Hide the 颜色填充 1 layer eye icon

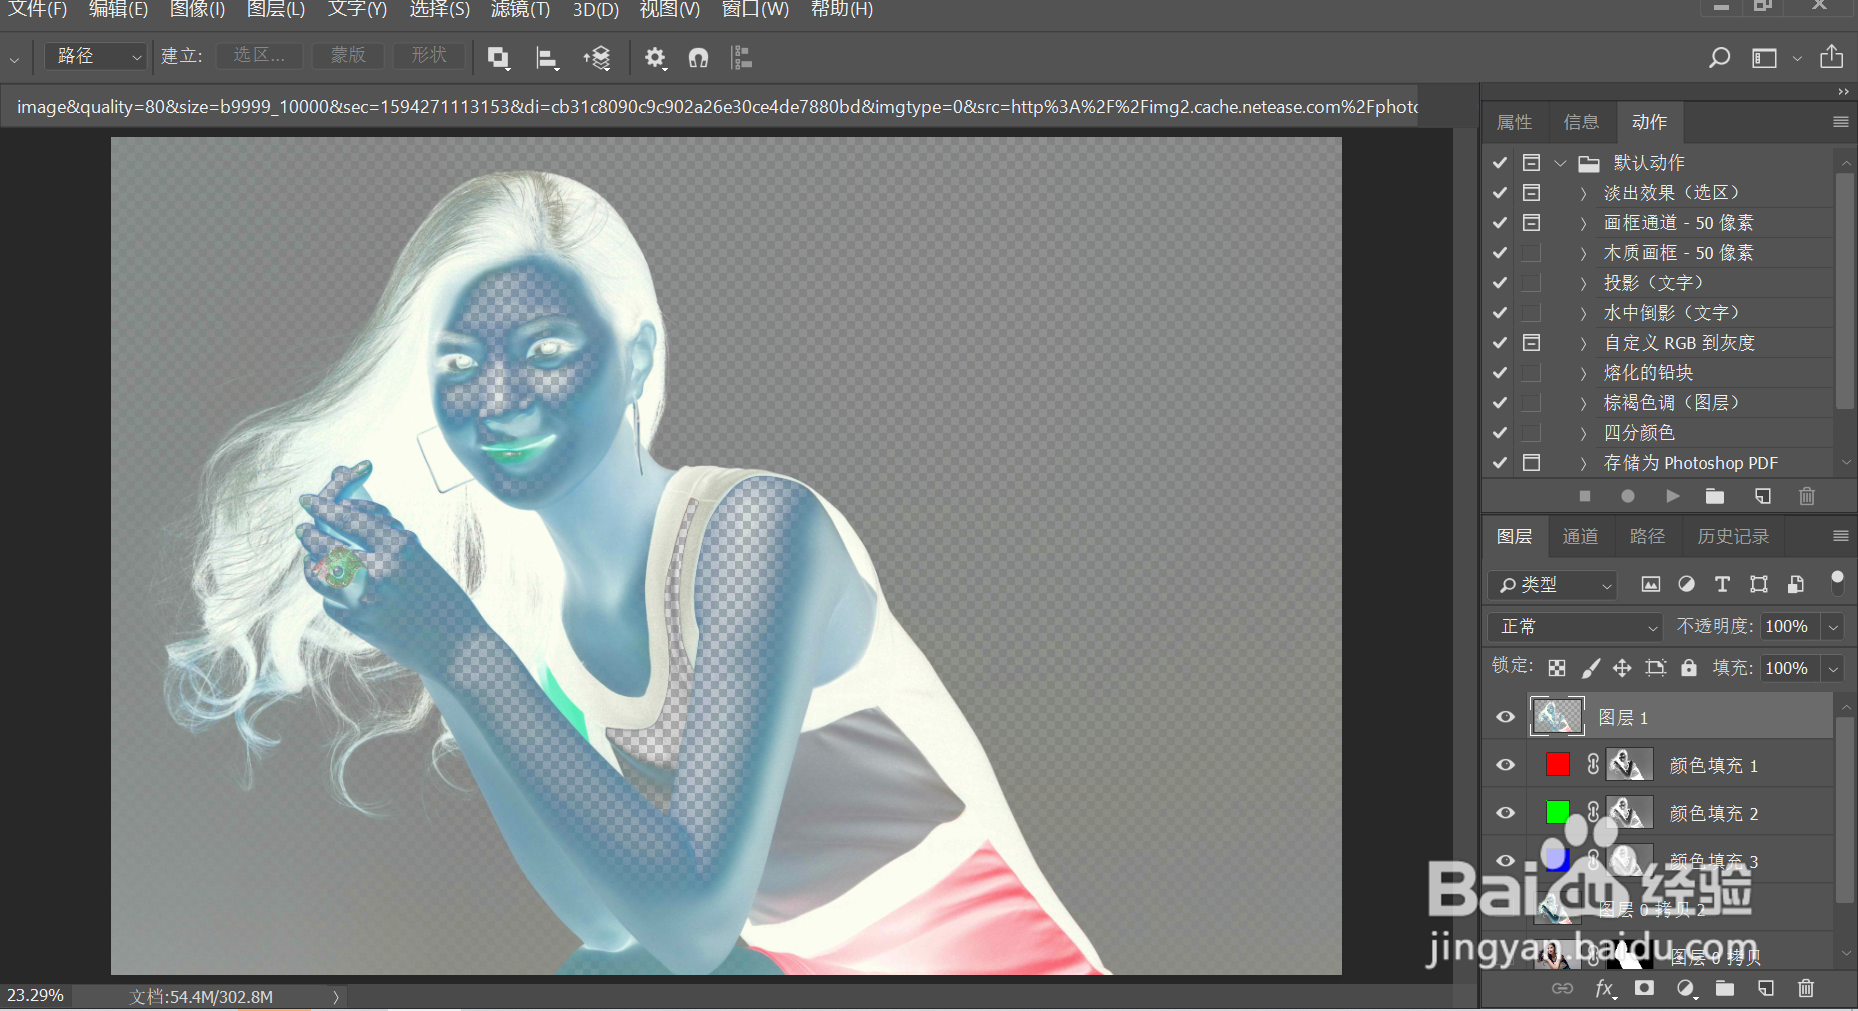[1505, 765]
